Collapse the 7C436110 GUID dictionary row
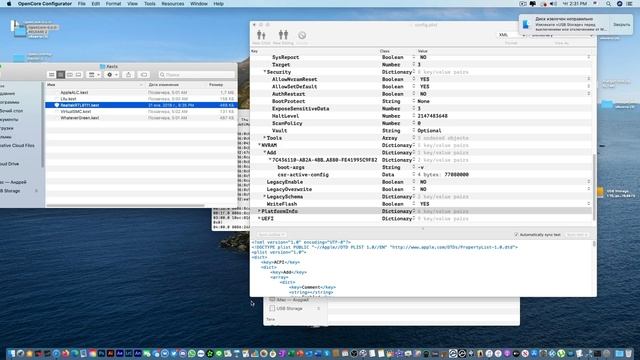640x360 pixels. pyautogui.click(x=270, y=160)
